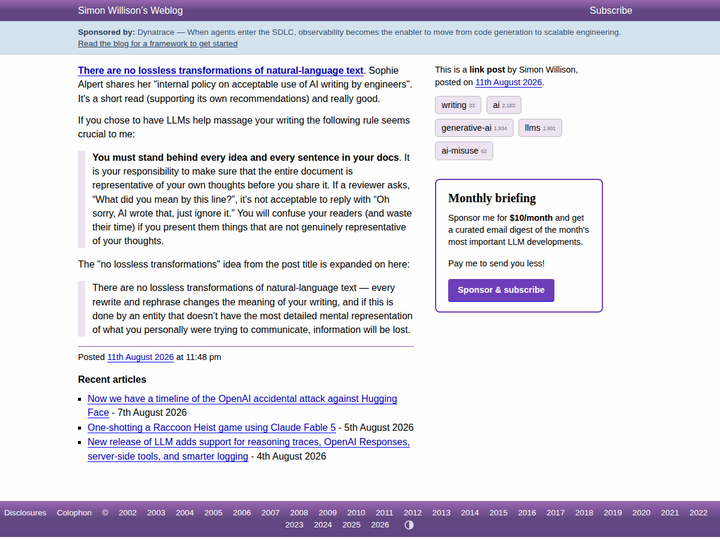Click the 'Sponsored by:' label

tap(107, 32)
